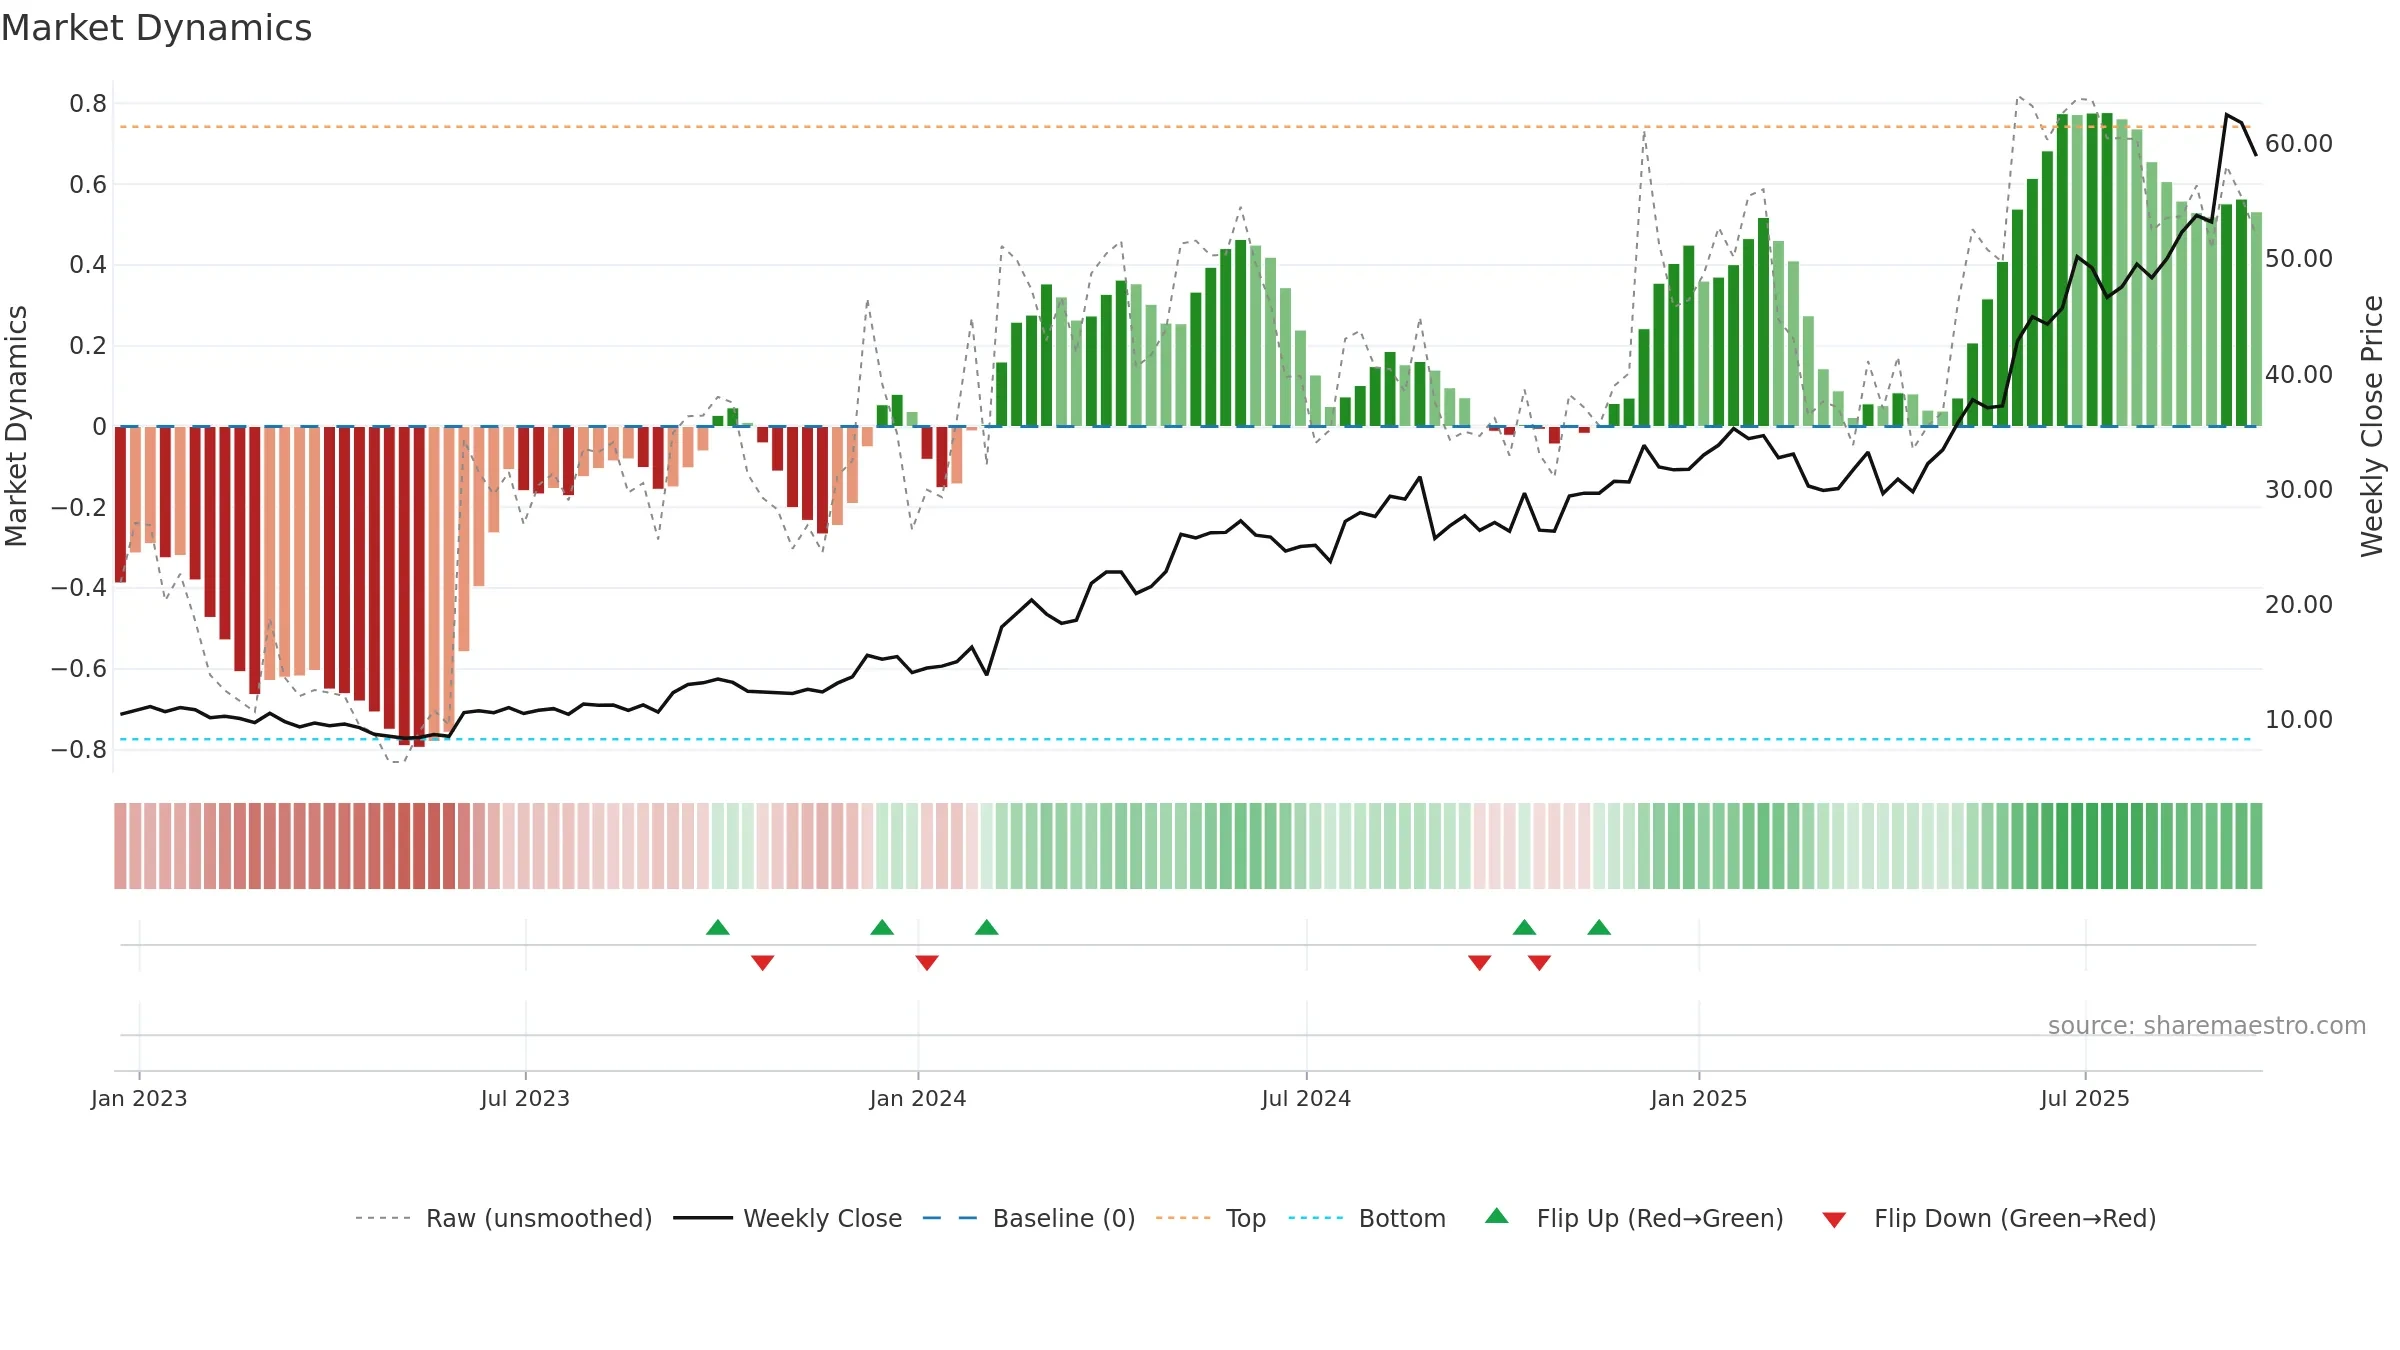This screenshot has height=1350, width=2400.
Task: Click the '50.00' price axis tick
Action: [2299, 258]
